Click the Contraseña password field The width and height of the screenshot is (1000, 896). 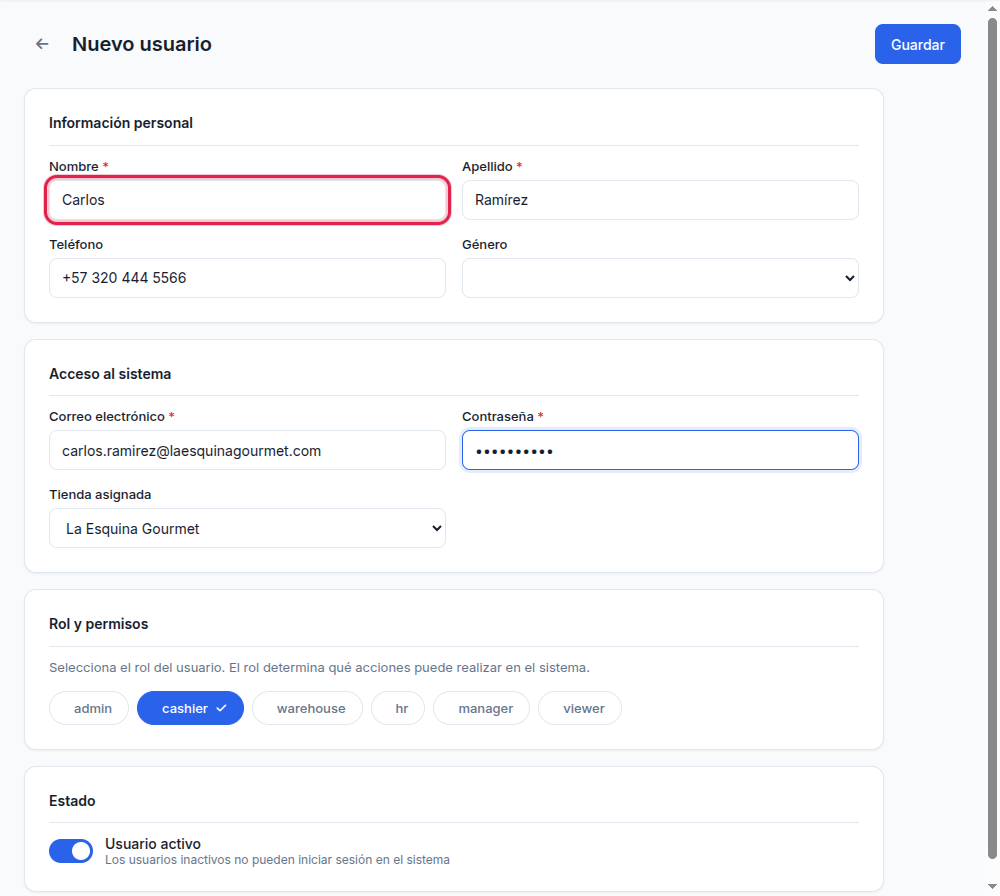click(x=660, y=450)
